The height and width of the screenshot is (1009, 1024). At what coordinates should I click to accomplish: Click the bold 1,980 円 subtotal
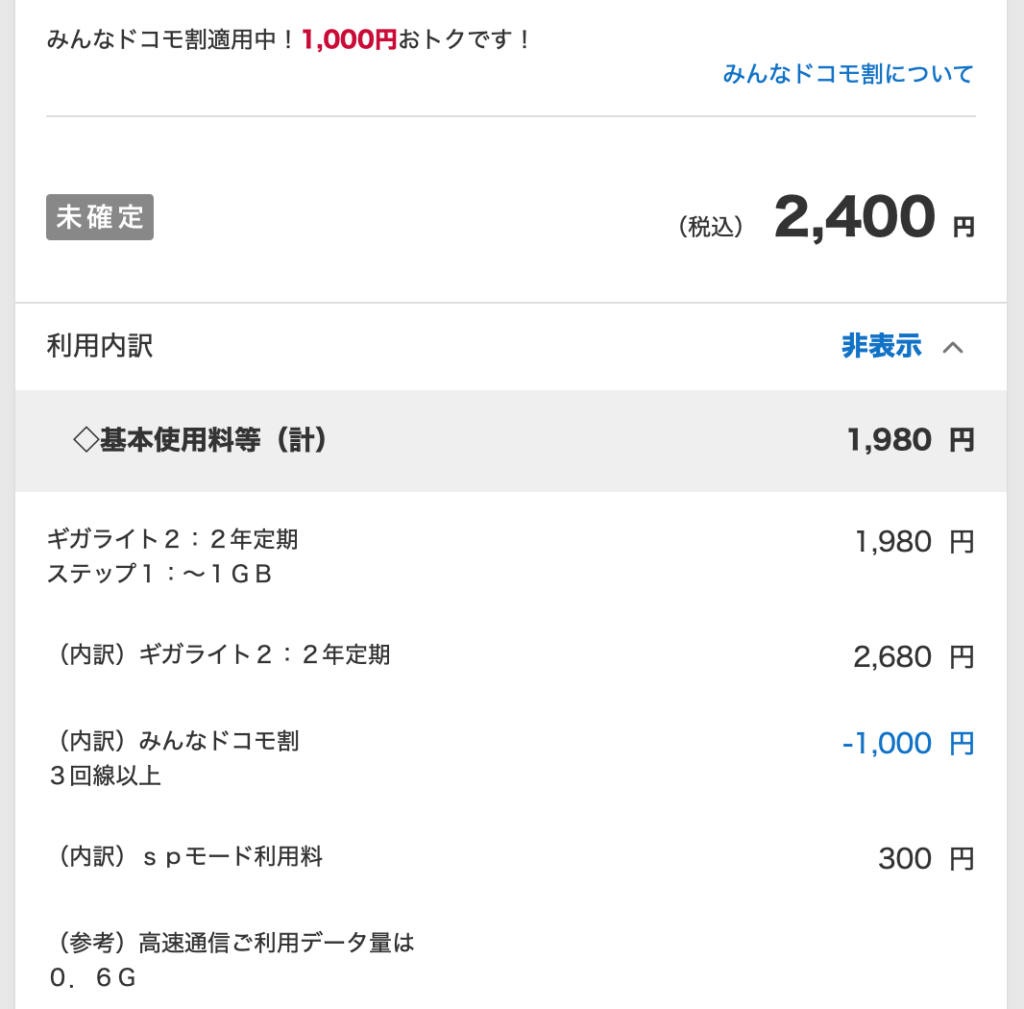point(909,440)
